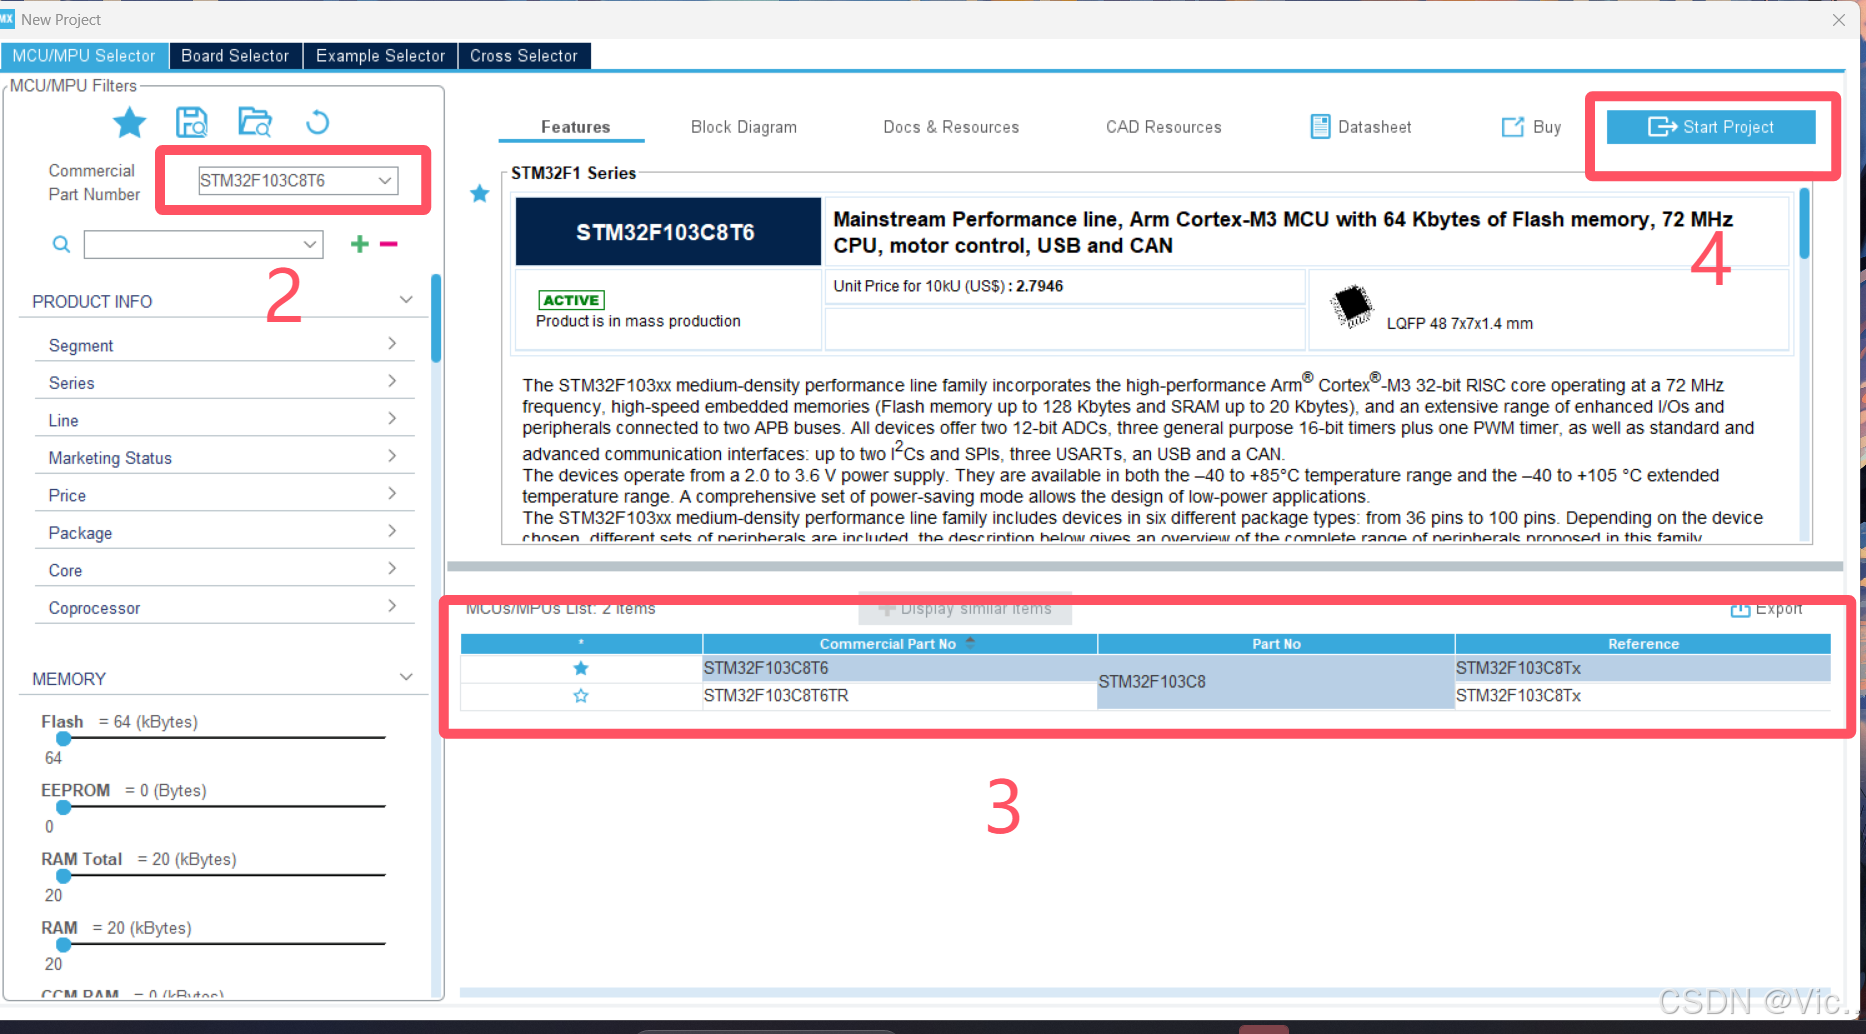Open the search field dropdown arrow
This screenshot has height=1034, width=1866.
(x=310, y=245)
